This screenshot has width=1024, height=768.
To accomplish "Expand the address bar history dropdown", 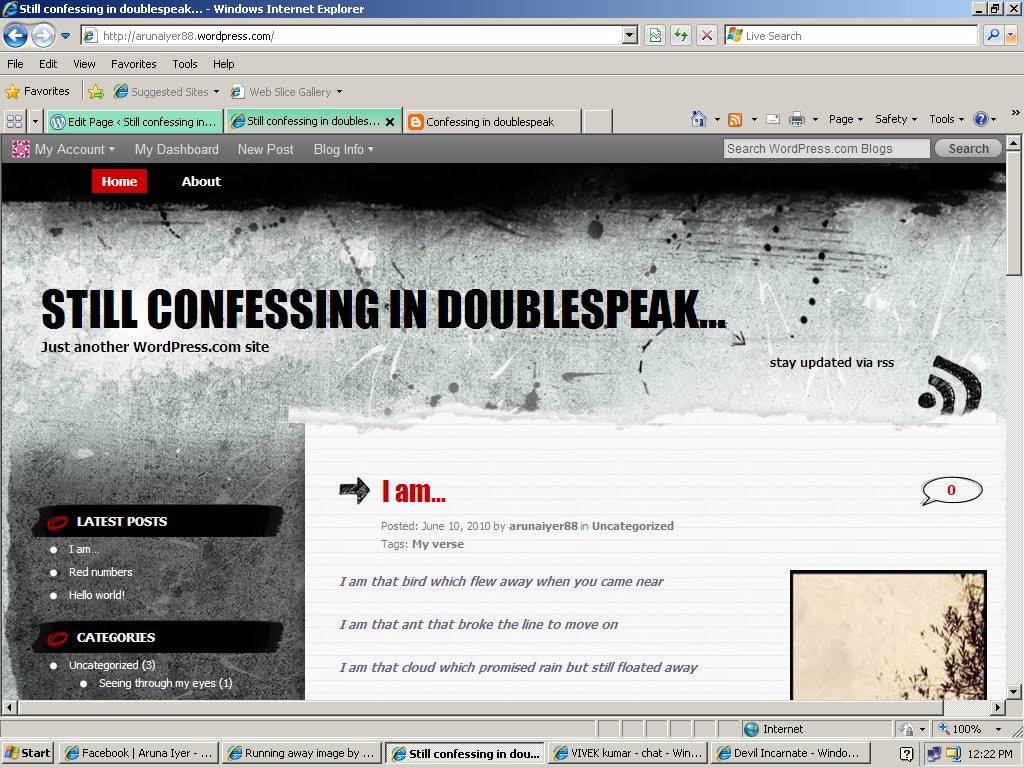I will click(x=630, y=36).
